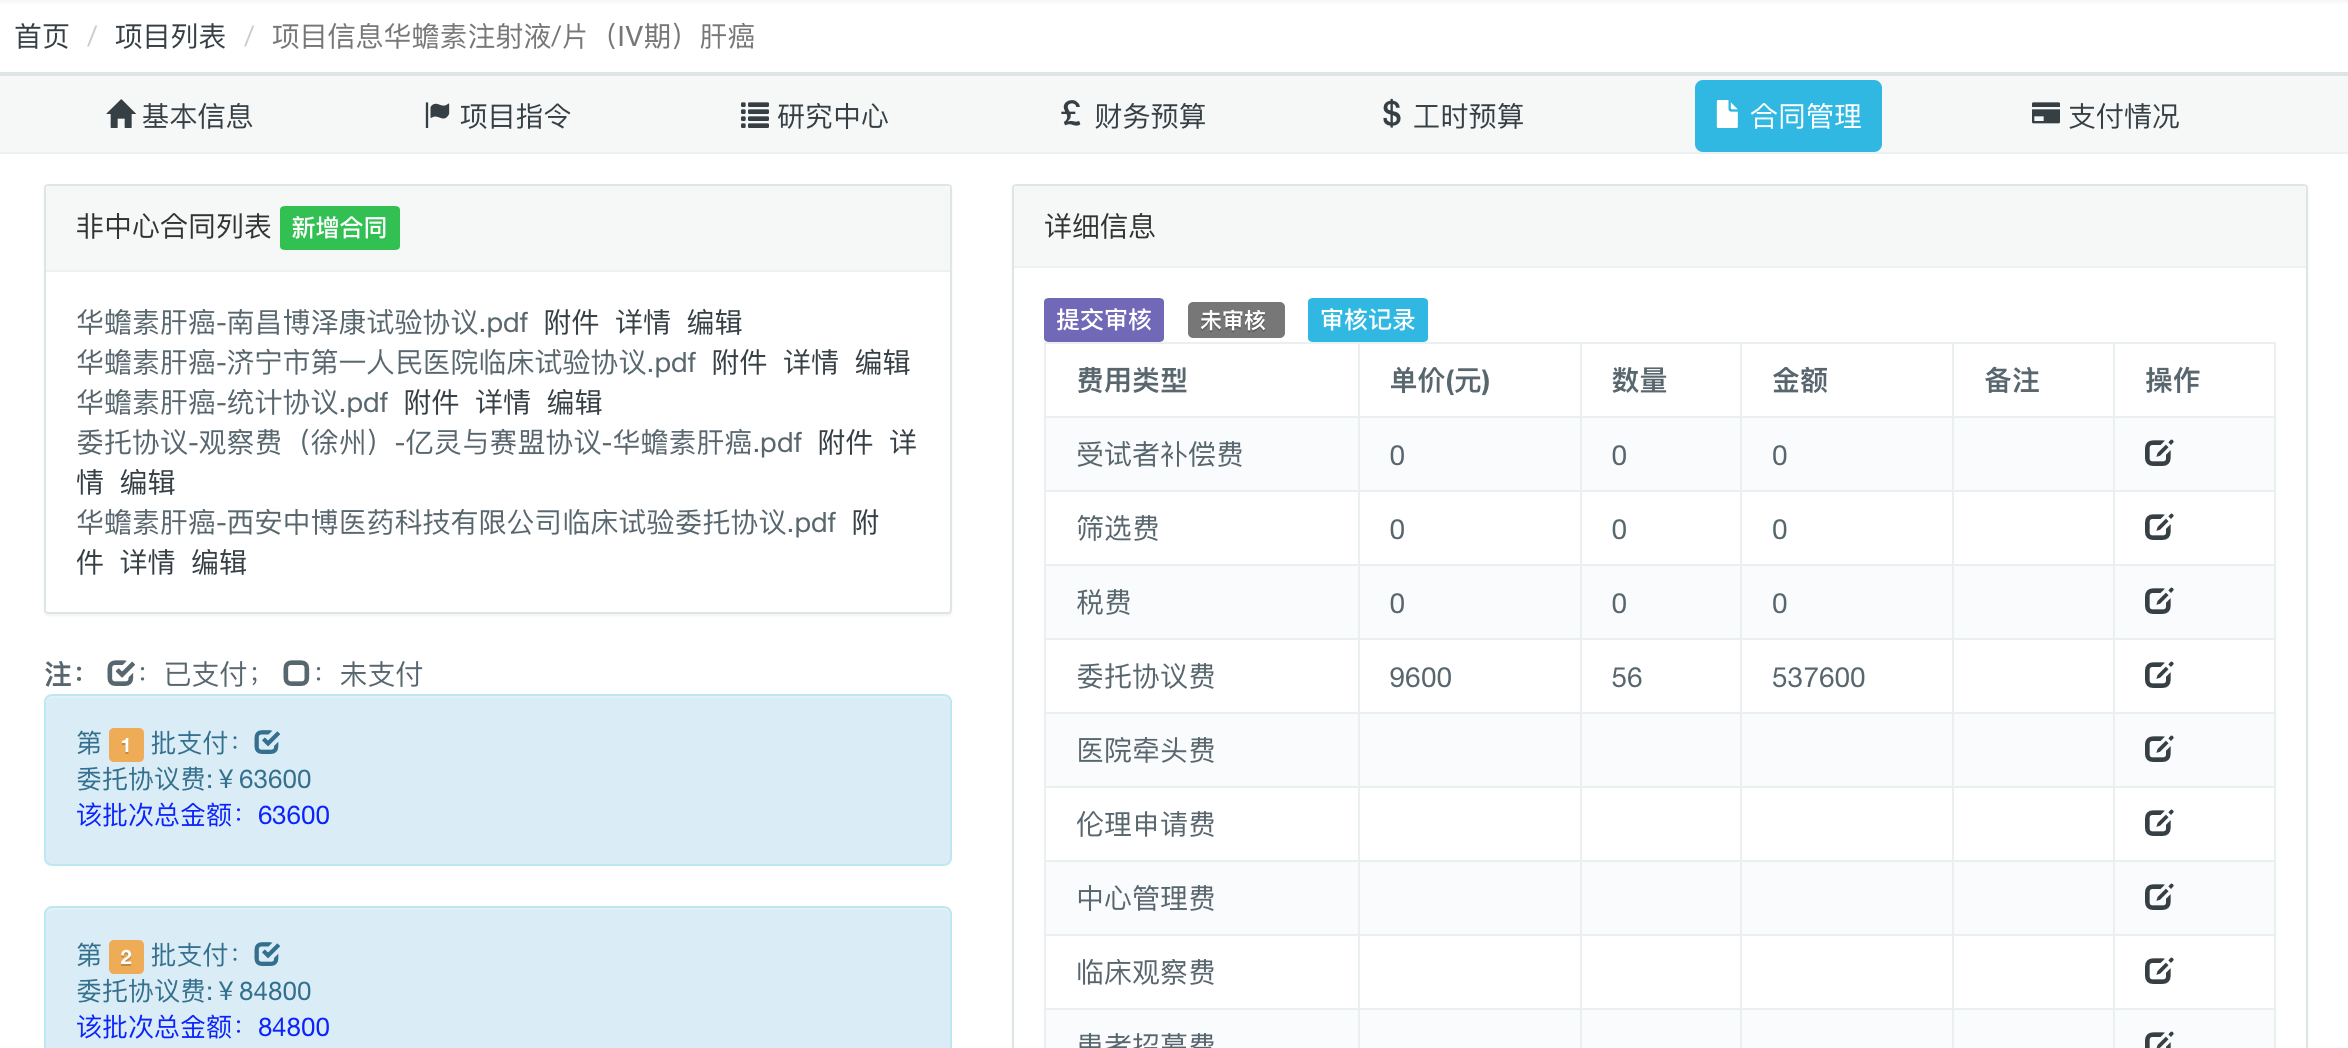Viewport: 2348px width, 1048px height.
Task: Click the 提交审核 button
Action: click(1104, 320)
